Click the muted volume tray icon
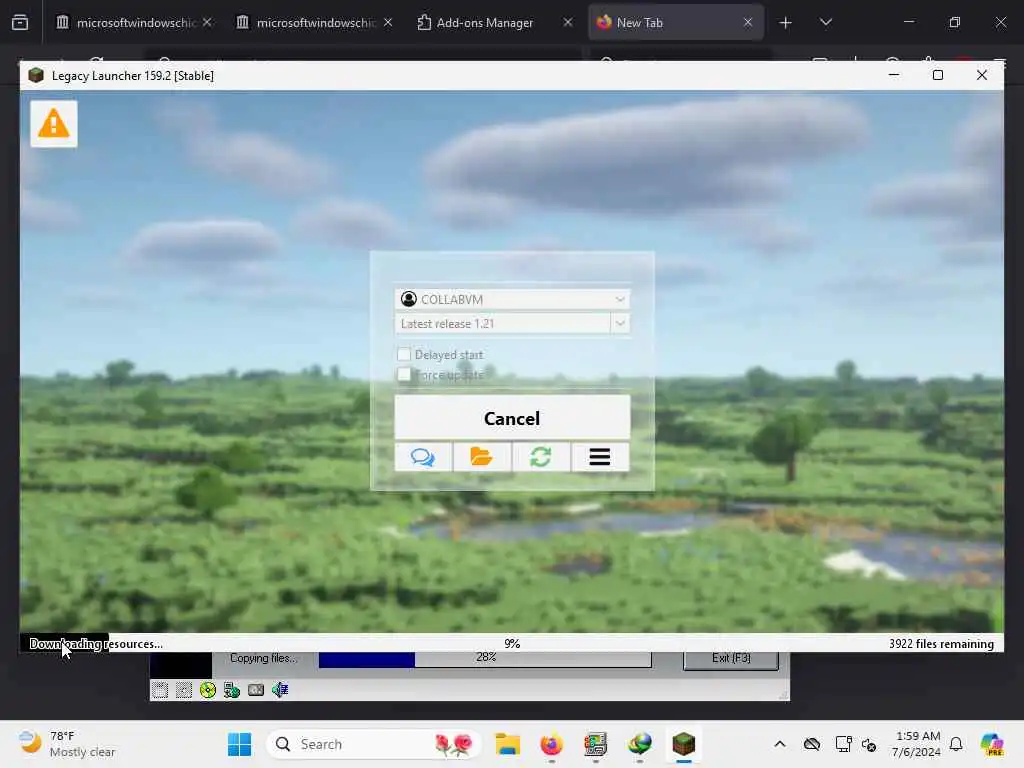 tap(869, 744)
